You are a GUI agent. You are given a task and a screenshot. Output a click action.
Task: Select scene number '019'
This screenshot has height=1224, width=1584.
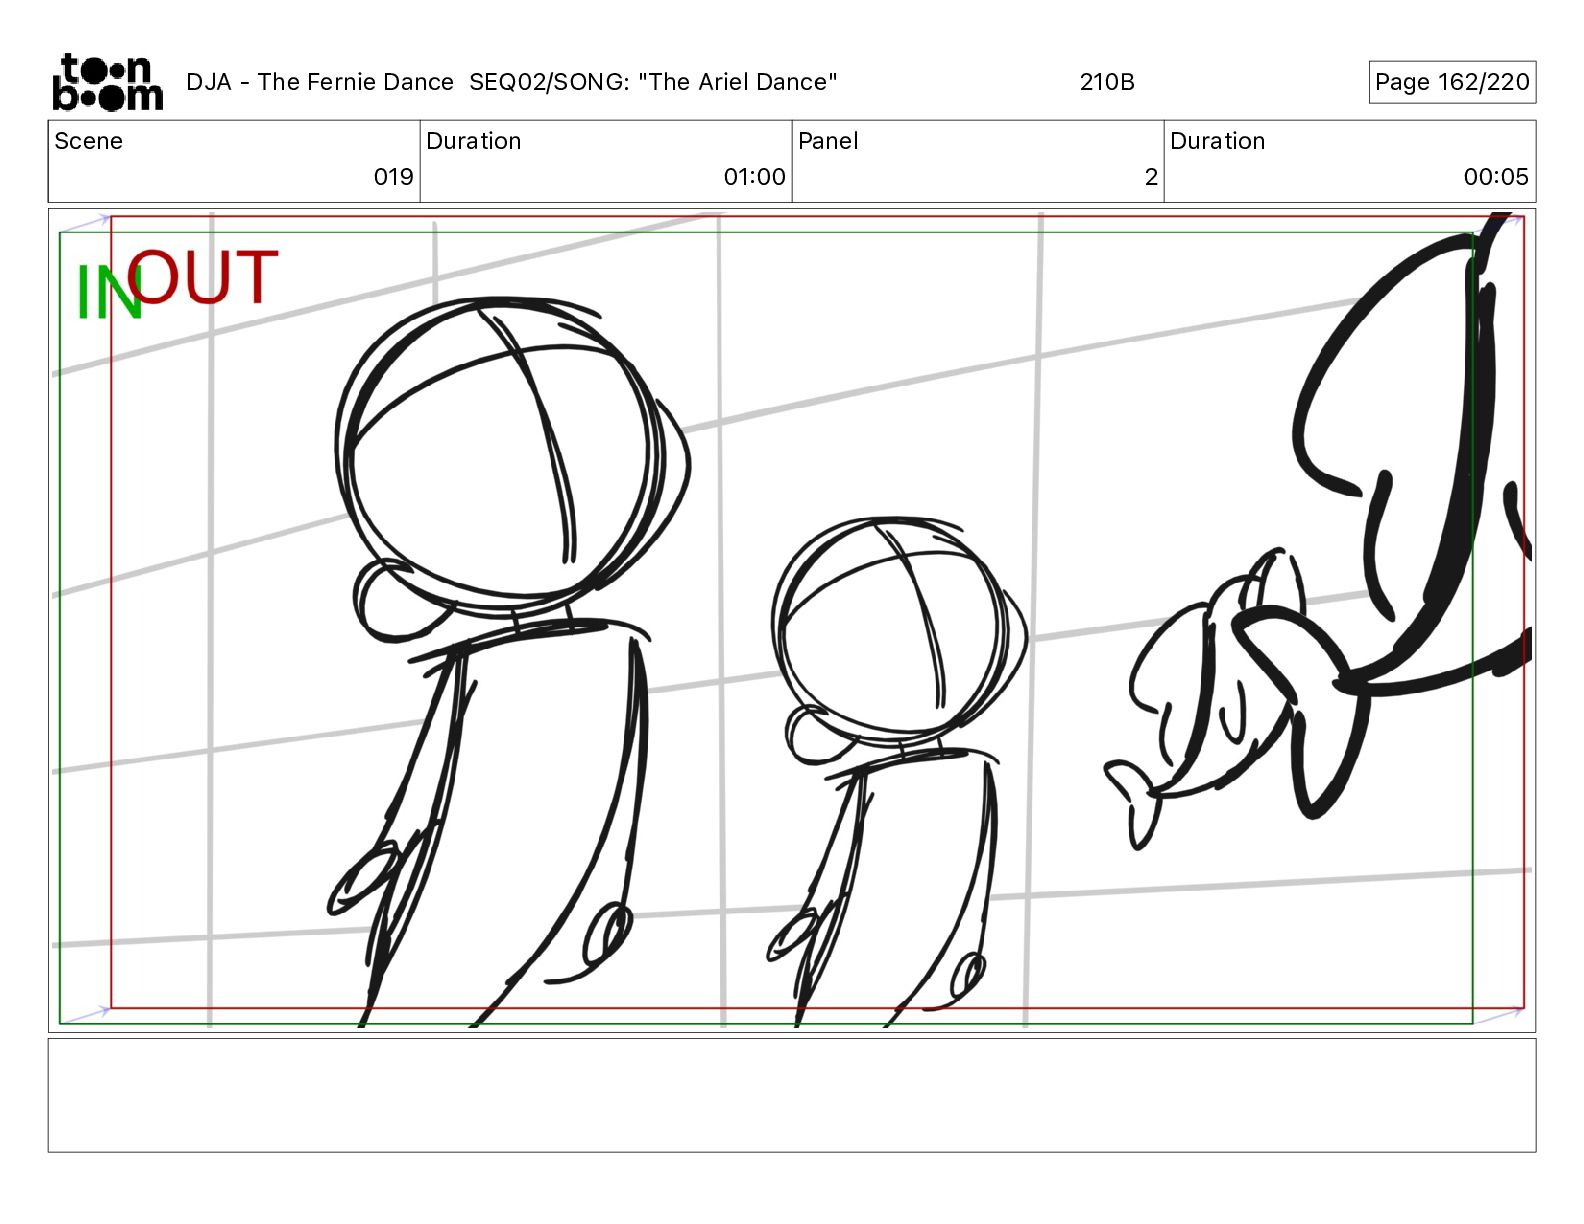pos(393,177)
